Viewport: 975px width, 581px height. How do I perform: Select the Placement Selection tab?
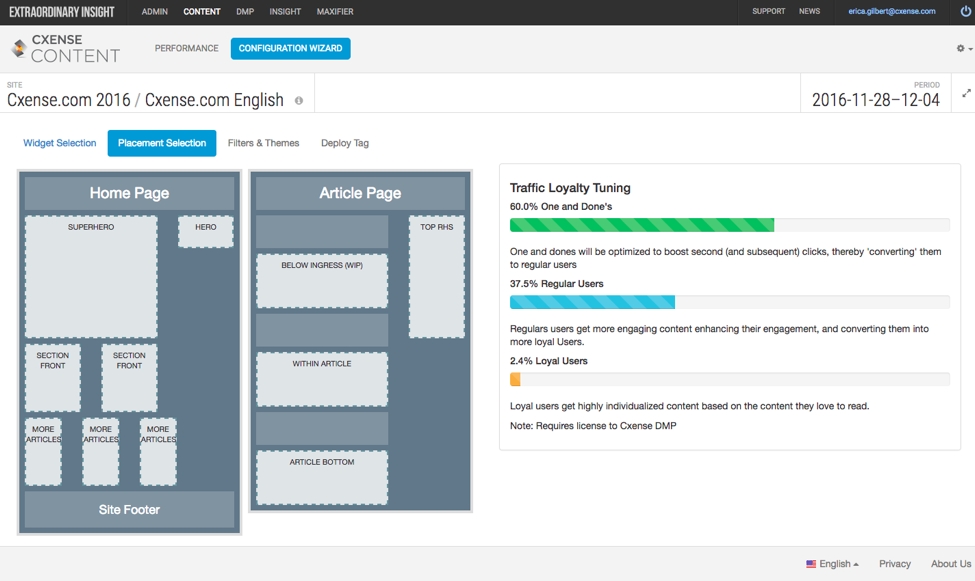(x=162, y=143)
